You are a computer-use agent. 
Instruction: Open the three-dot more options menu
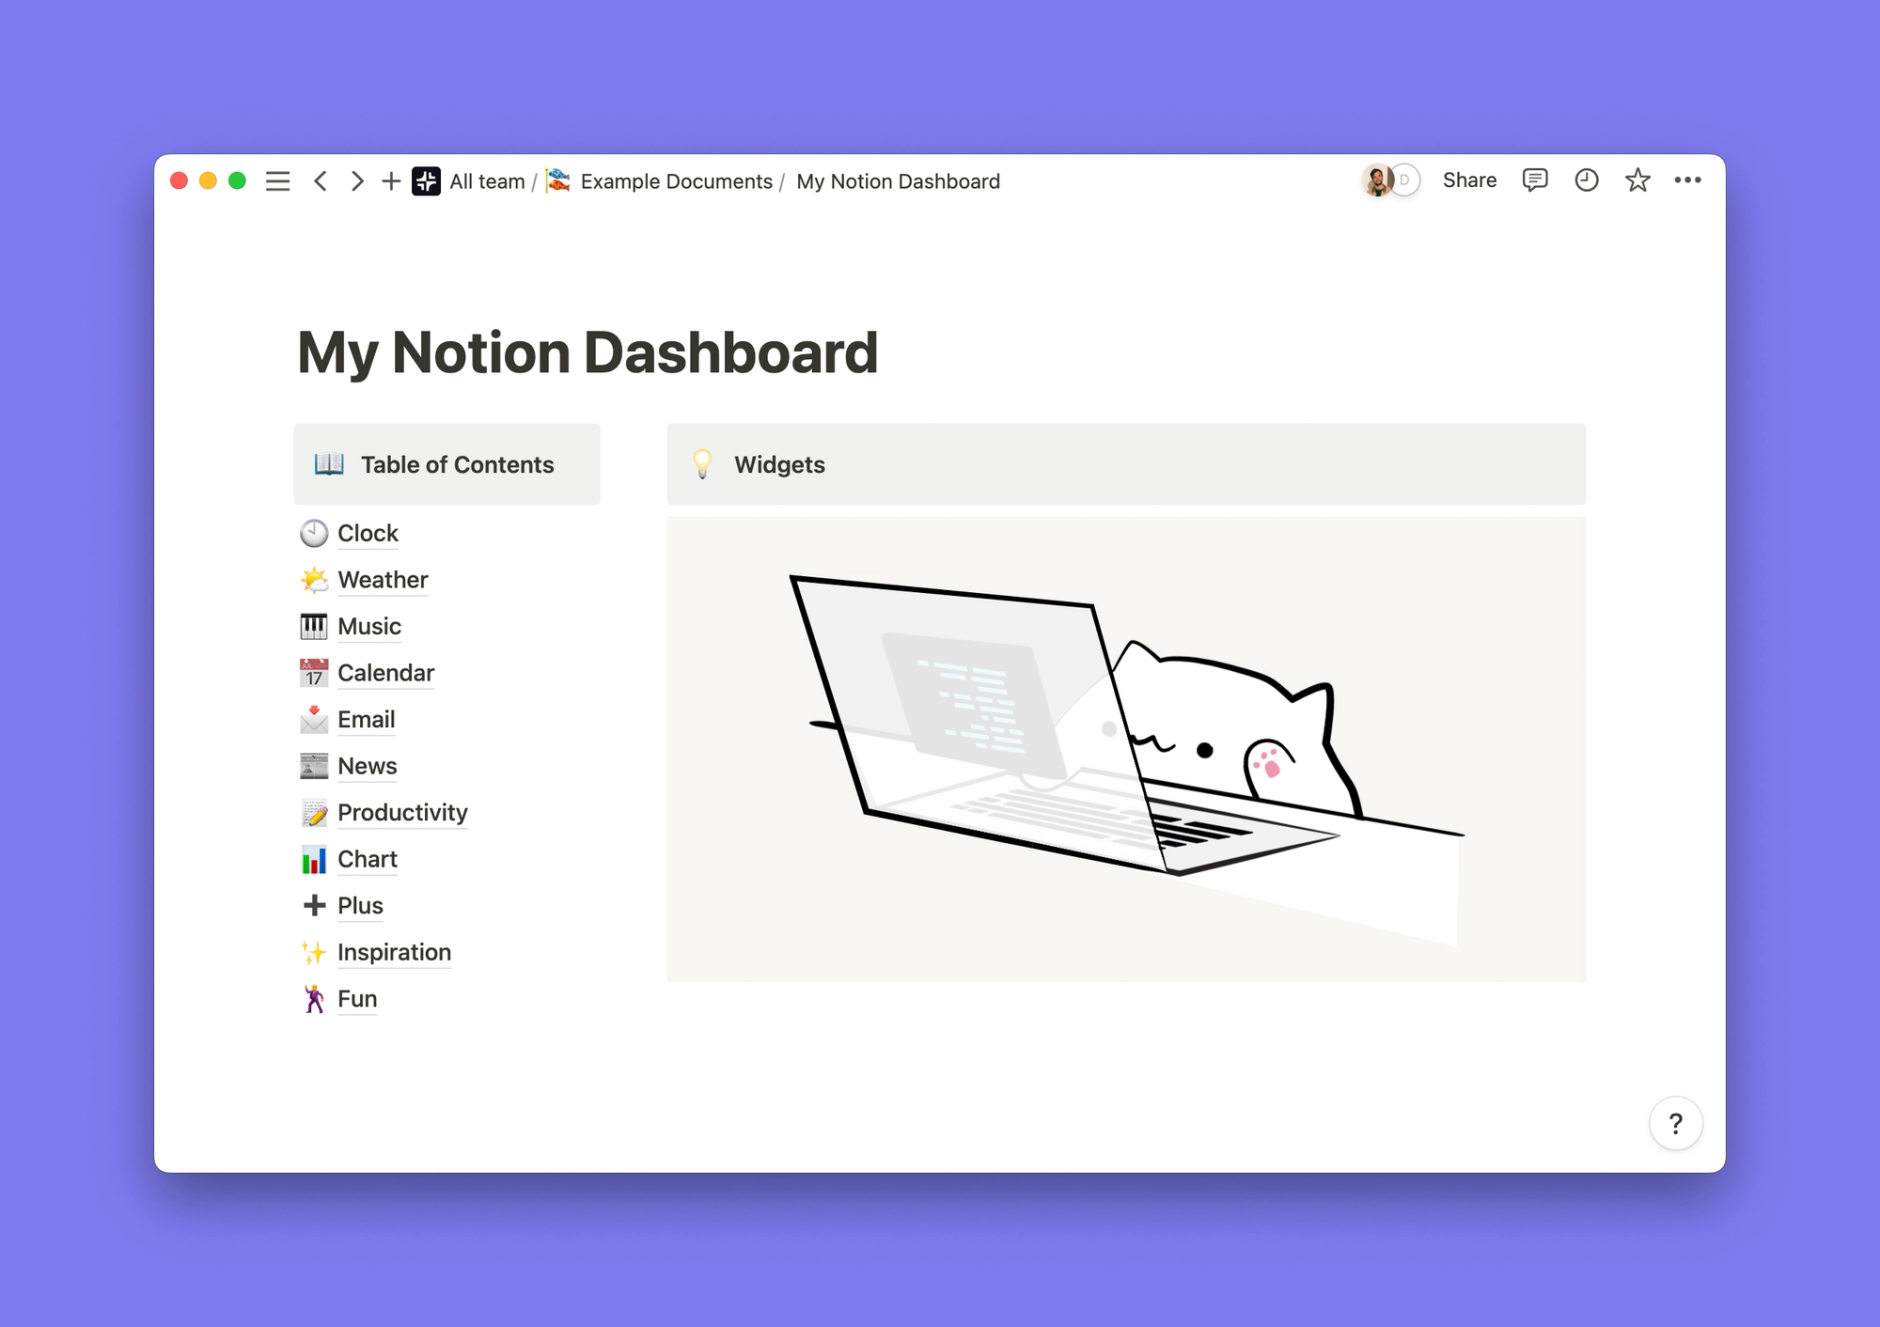point(1688,180)
